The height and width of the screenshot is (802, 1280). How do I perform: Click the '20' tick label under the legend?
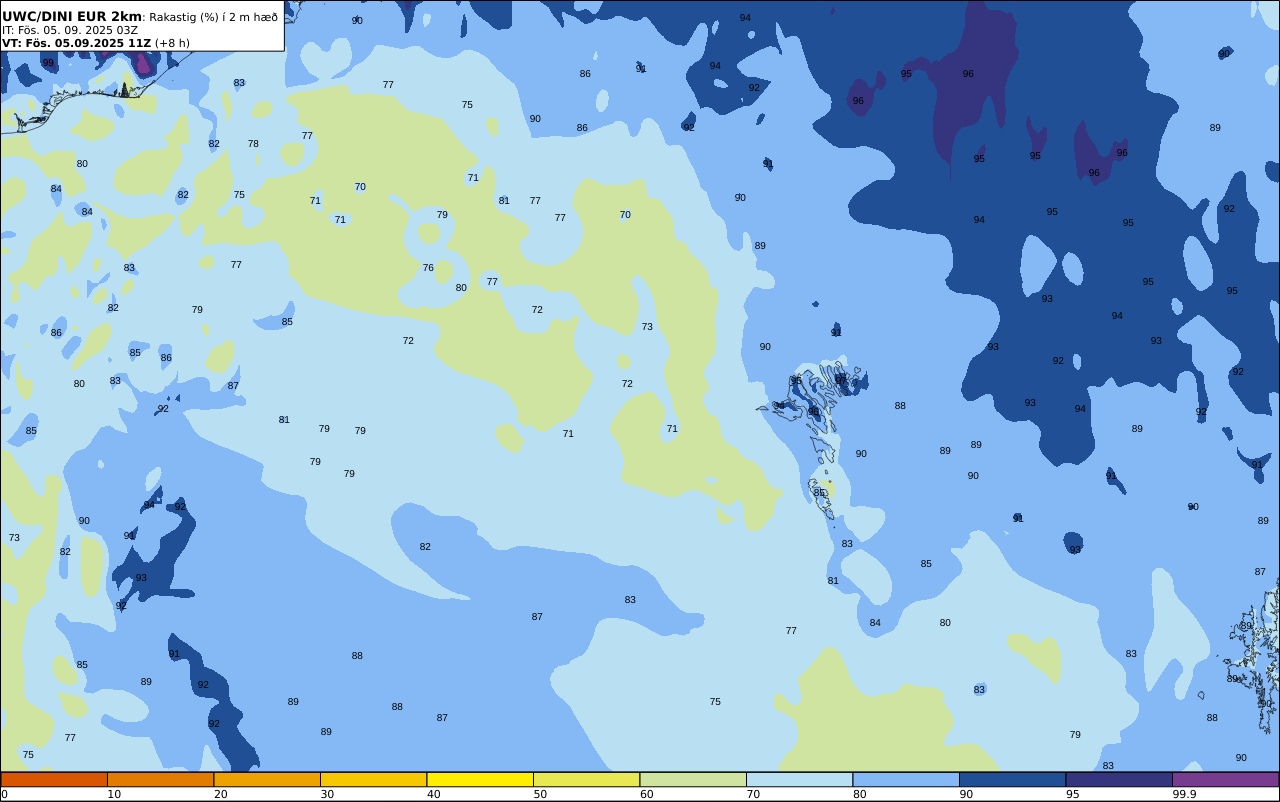pyautogui.click(x=220, y=794)
